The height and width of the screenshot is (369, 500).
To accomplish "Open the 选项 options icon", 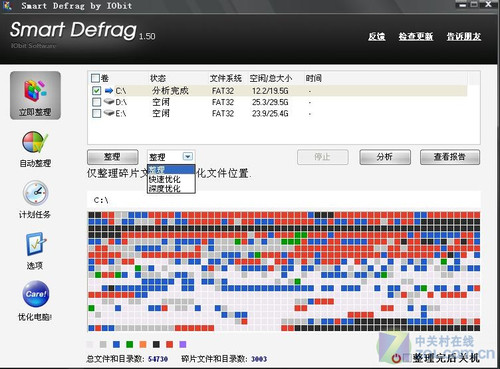I will [x=35, y=244].
